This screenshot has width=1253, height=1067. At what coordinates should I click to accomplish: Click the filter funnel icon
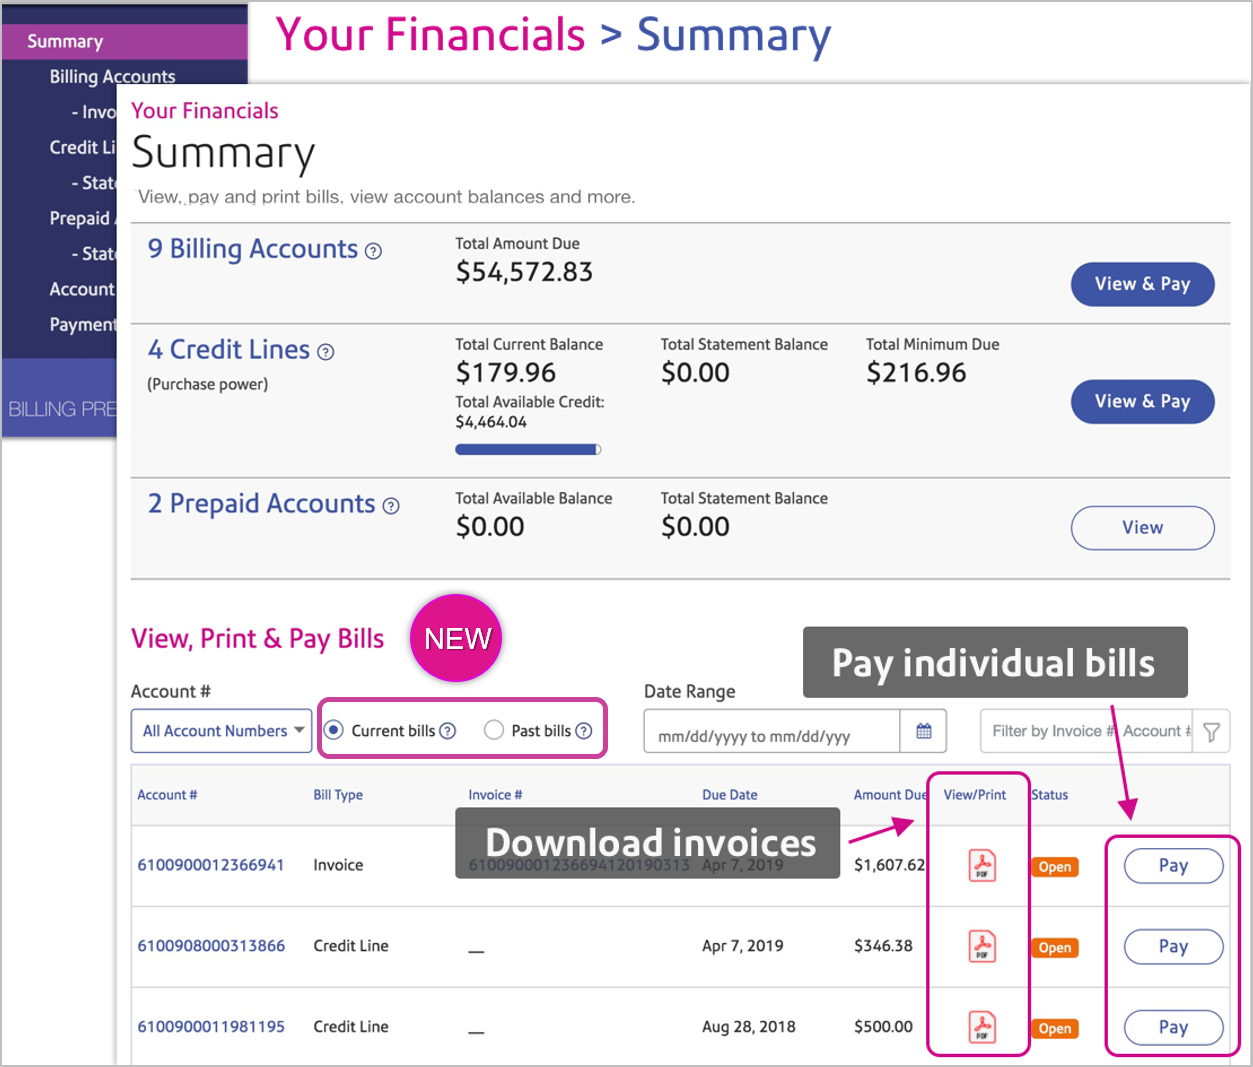tap(1211, 732)
